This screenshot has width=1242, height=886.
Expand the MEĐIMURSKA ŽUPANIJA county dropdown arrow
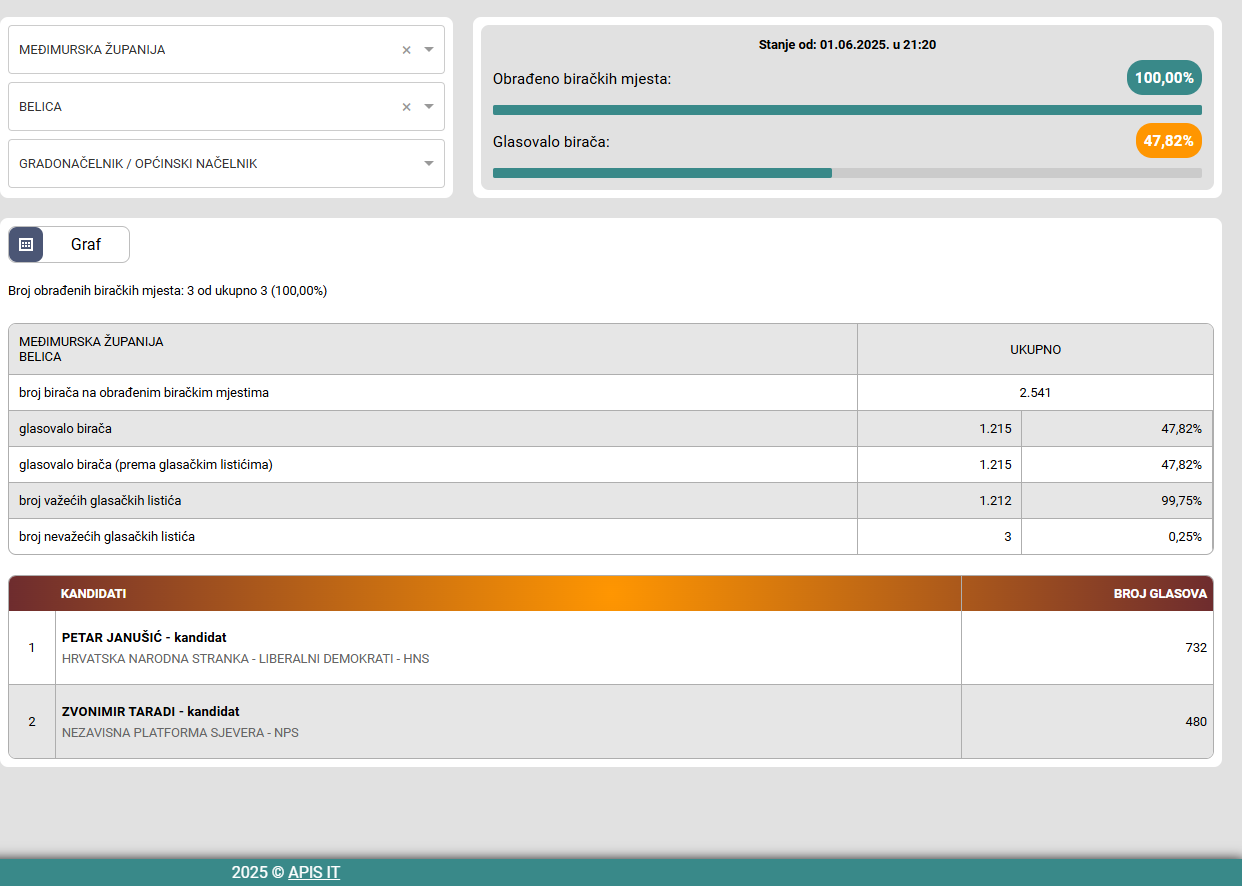[x=429, y=50]
